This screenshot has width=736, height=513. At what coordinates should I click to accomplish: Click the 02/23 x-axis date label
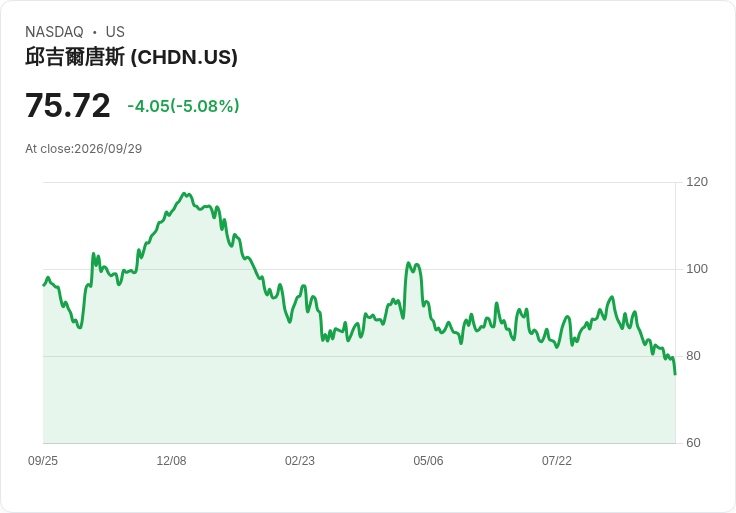pyautogui.click(x=300, y=461)
